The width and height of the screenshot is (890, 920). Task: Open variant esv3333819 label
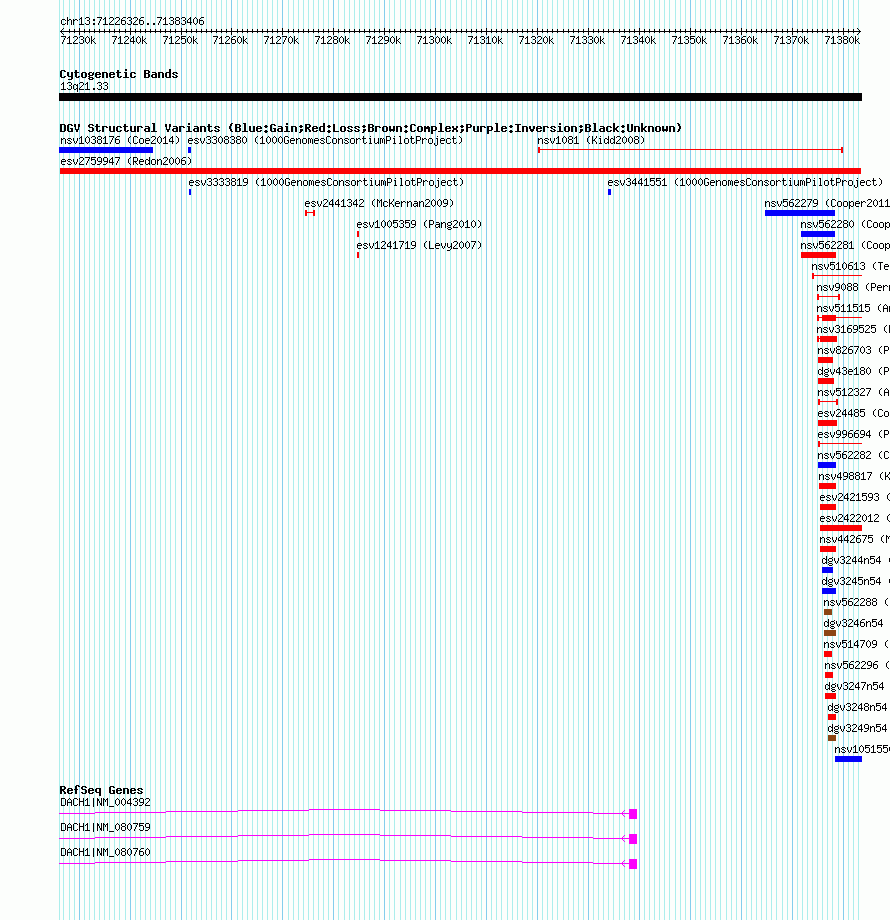[326, 182]
